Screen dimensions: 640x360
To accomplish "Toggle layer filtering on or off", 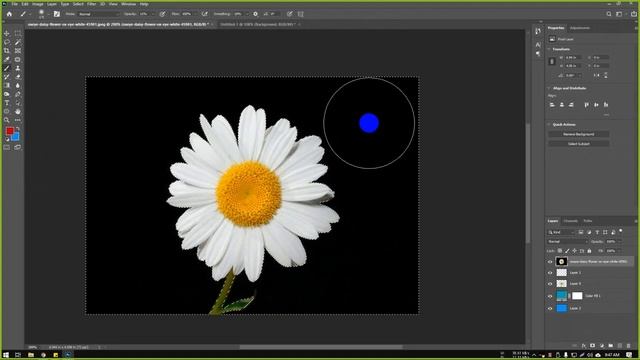I will [621, 231].
